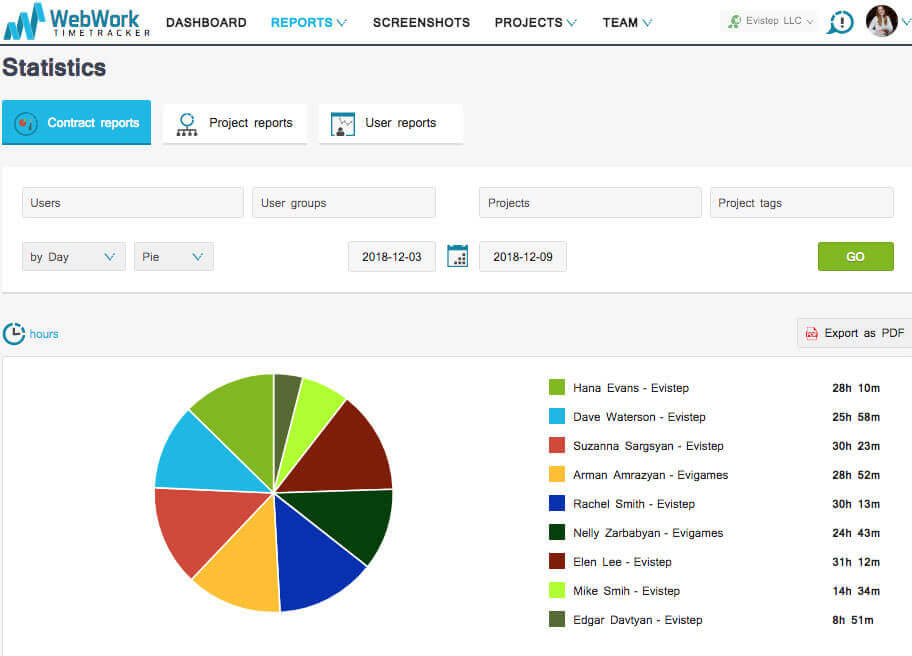
Task: Select 'Nelly Zarbabyan - Evigames' legend label
Action: 648,533
